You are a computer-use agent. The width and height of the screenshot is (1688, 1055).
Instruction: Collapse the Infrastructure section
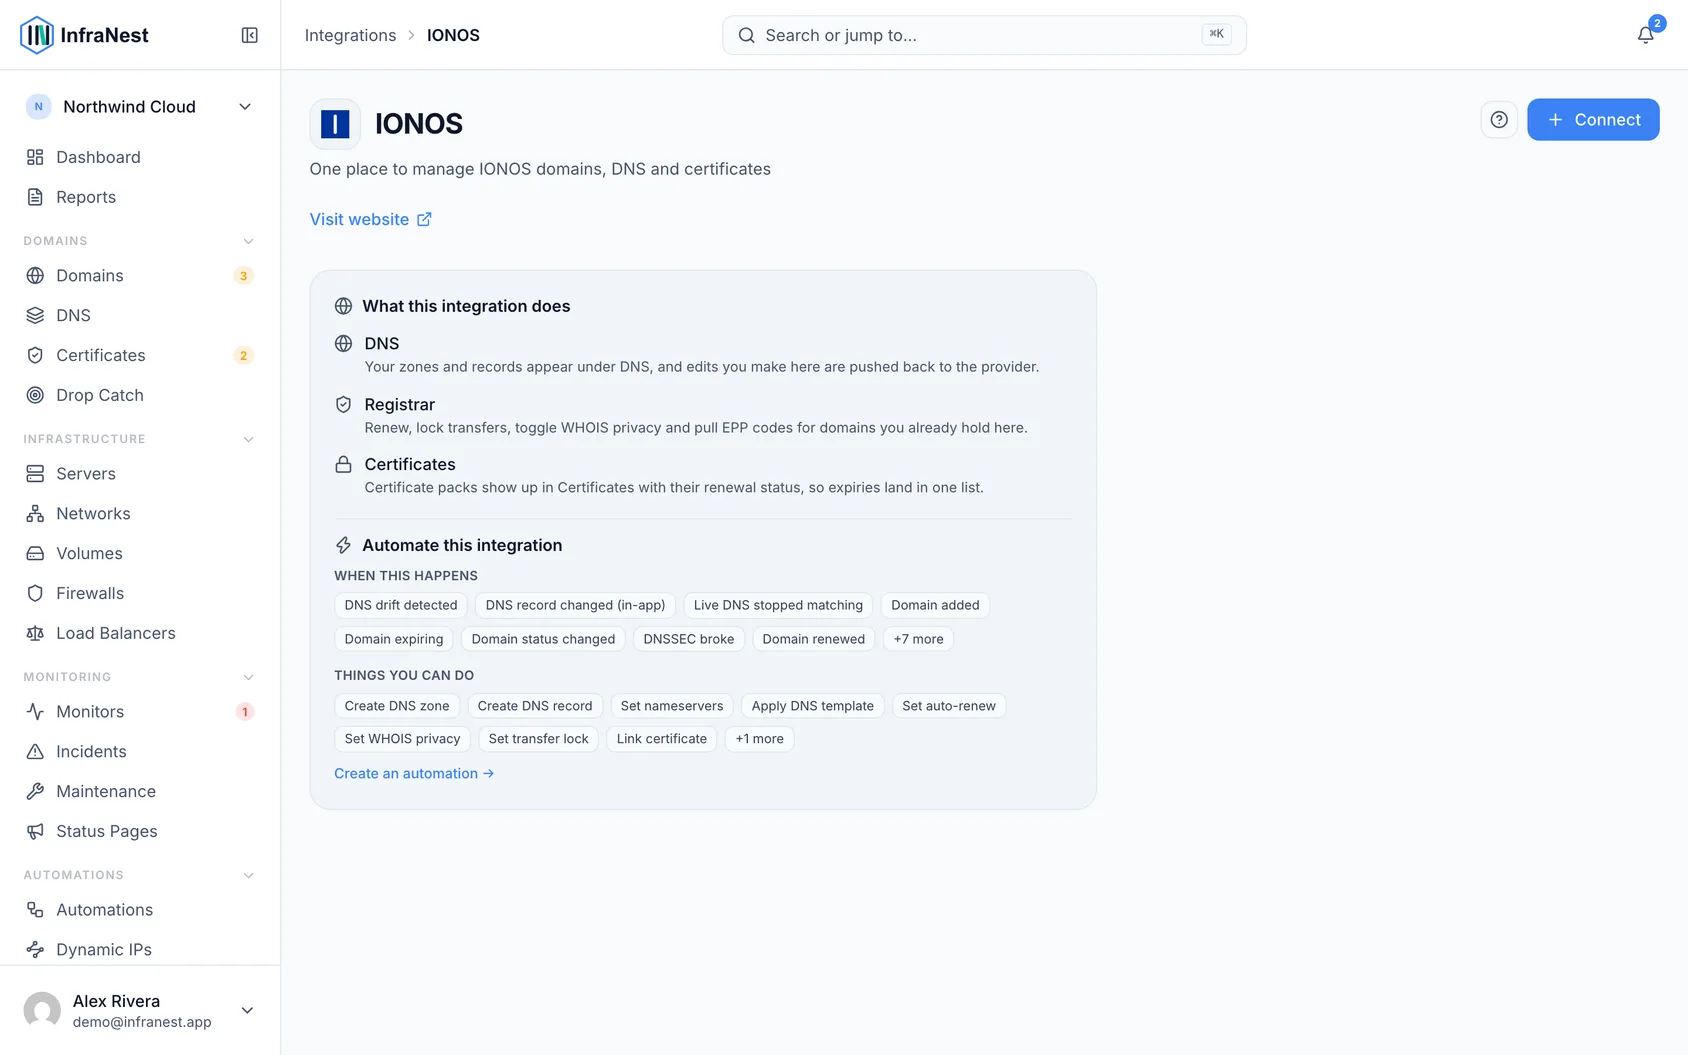click(x=248, y=439)
